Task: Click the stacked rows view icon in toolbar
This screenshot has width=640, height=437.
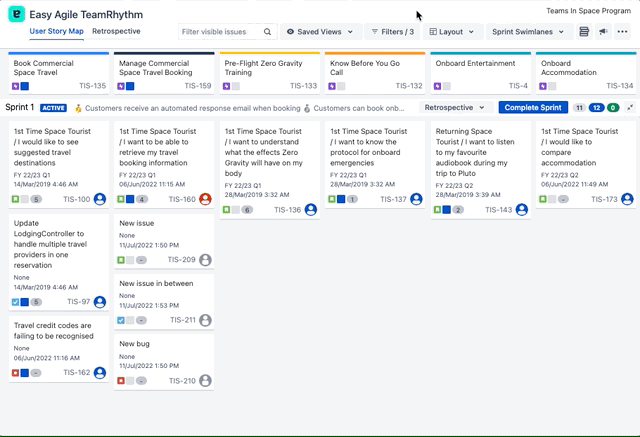Action: (584, 32)
